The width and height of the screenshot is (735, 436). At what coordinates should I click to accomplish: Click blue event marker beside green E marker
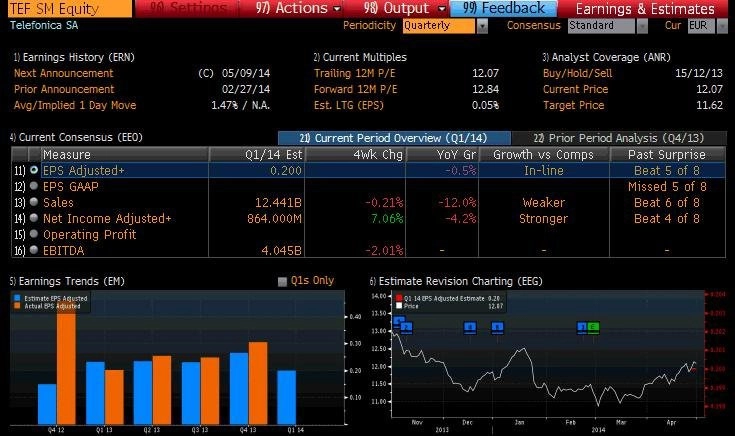(582, 327)
